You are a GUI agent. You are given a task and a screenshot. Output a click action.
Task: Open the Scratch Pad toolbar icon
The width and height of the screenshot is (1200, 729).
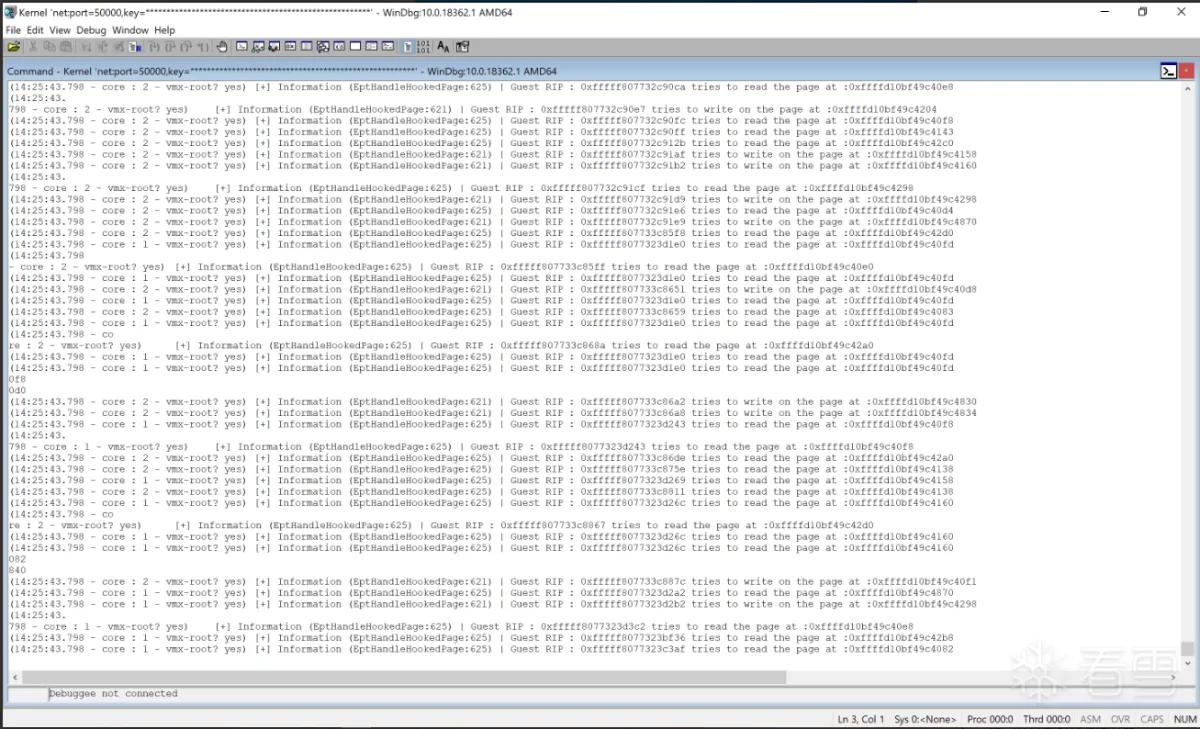355,47
